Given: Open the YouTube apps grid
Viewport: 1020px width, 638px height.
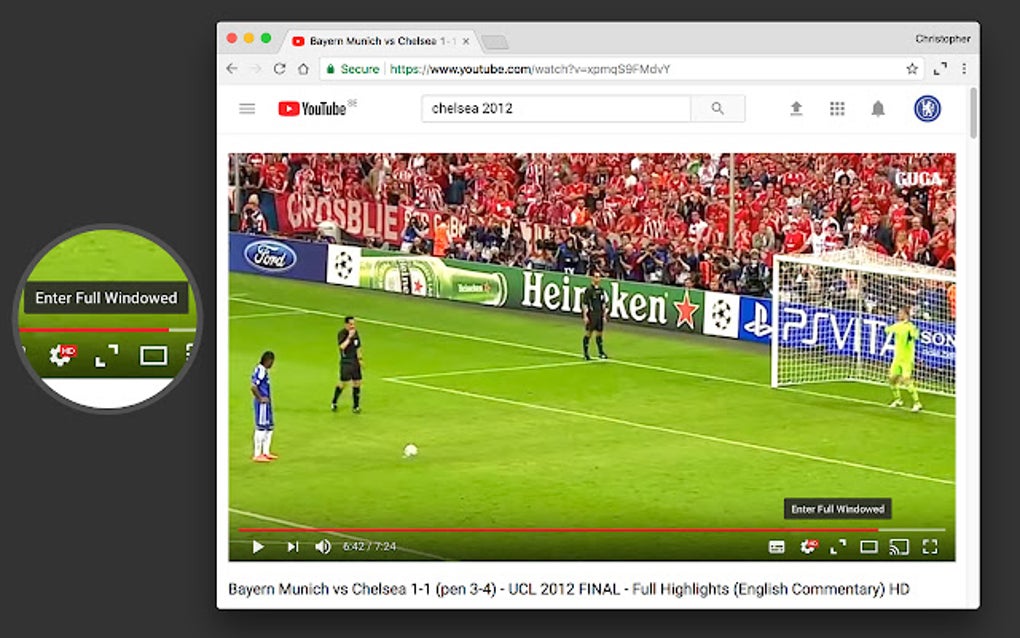Looking at the screenshot, I should (837, 108).
